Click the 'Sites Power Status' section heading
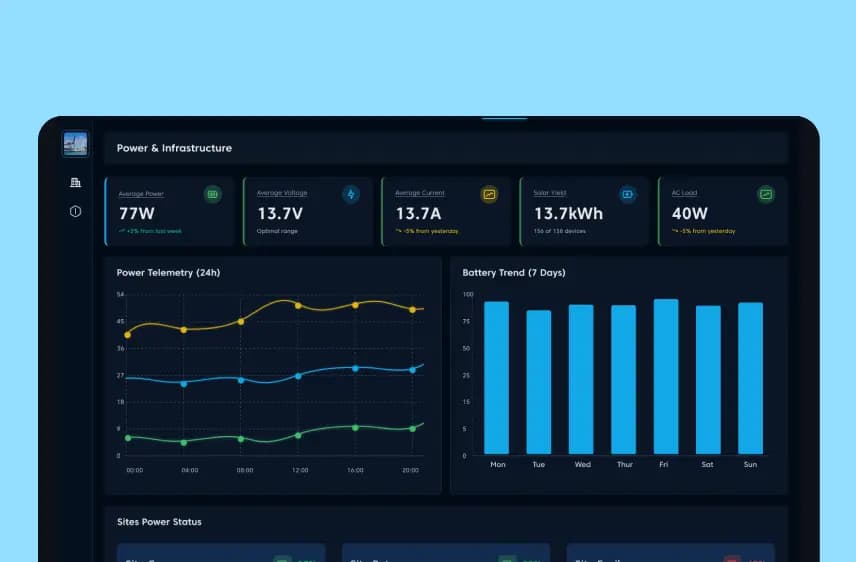The image size is (856, 562). click(159, 522)
